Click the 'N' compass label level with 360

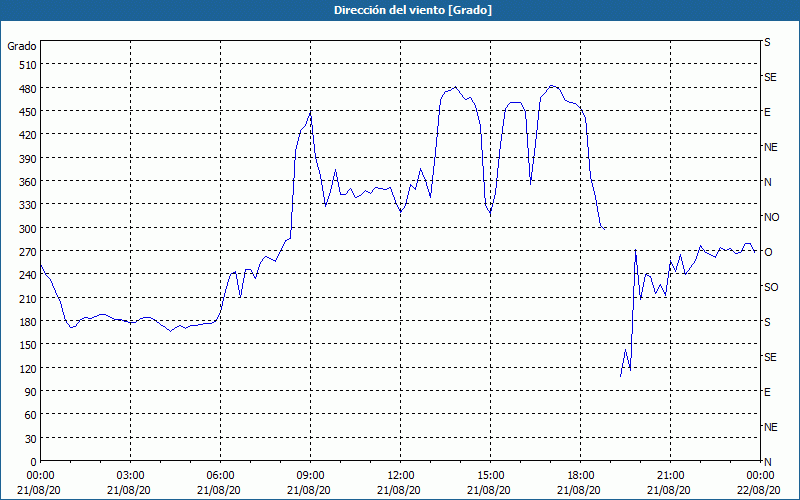click(x=768, y=182)
